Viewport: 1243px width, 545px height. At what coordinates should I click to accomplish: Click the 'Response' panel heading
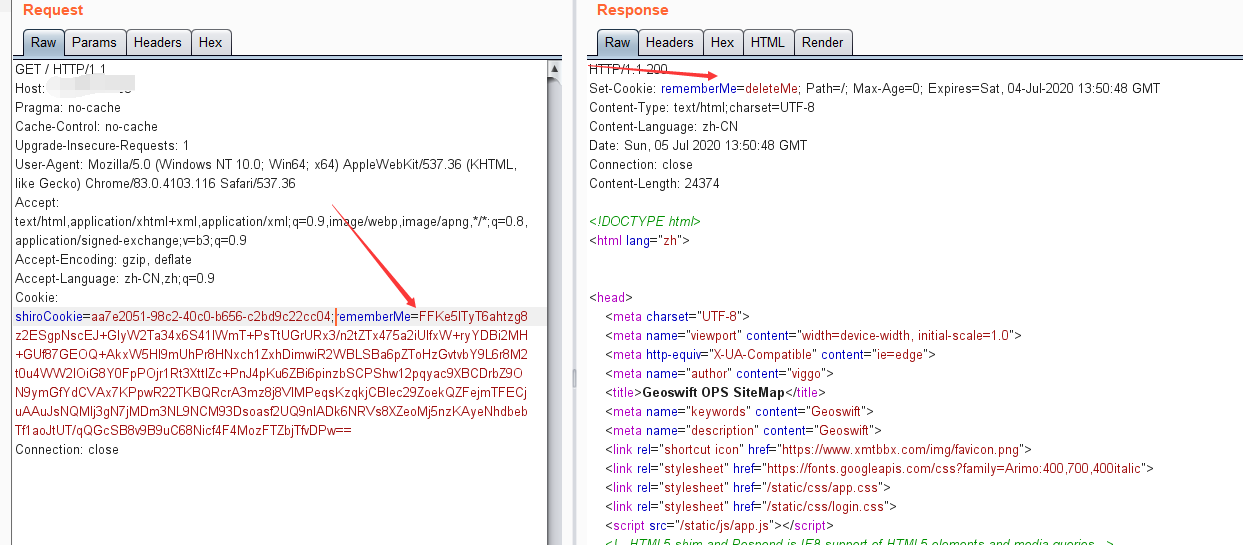(632, 10)
